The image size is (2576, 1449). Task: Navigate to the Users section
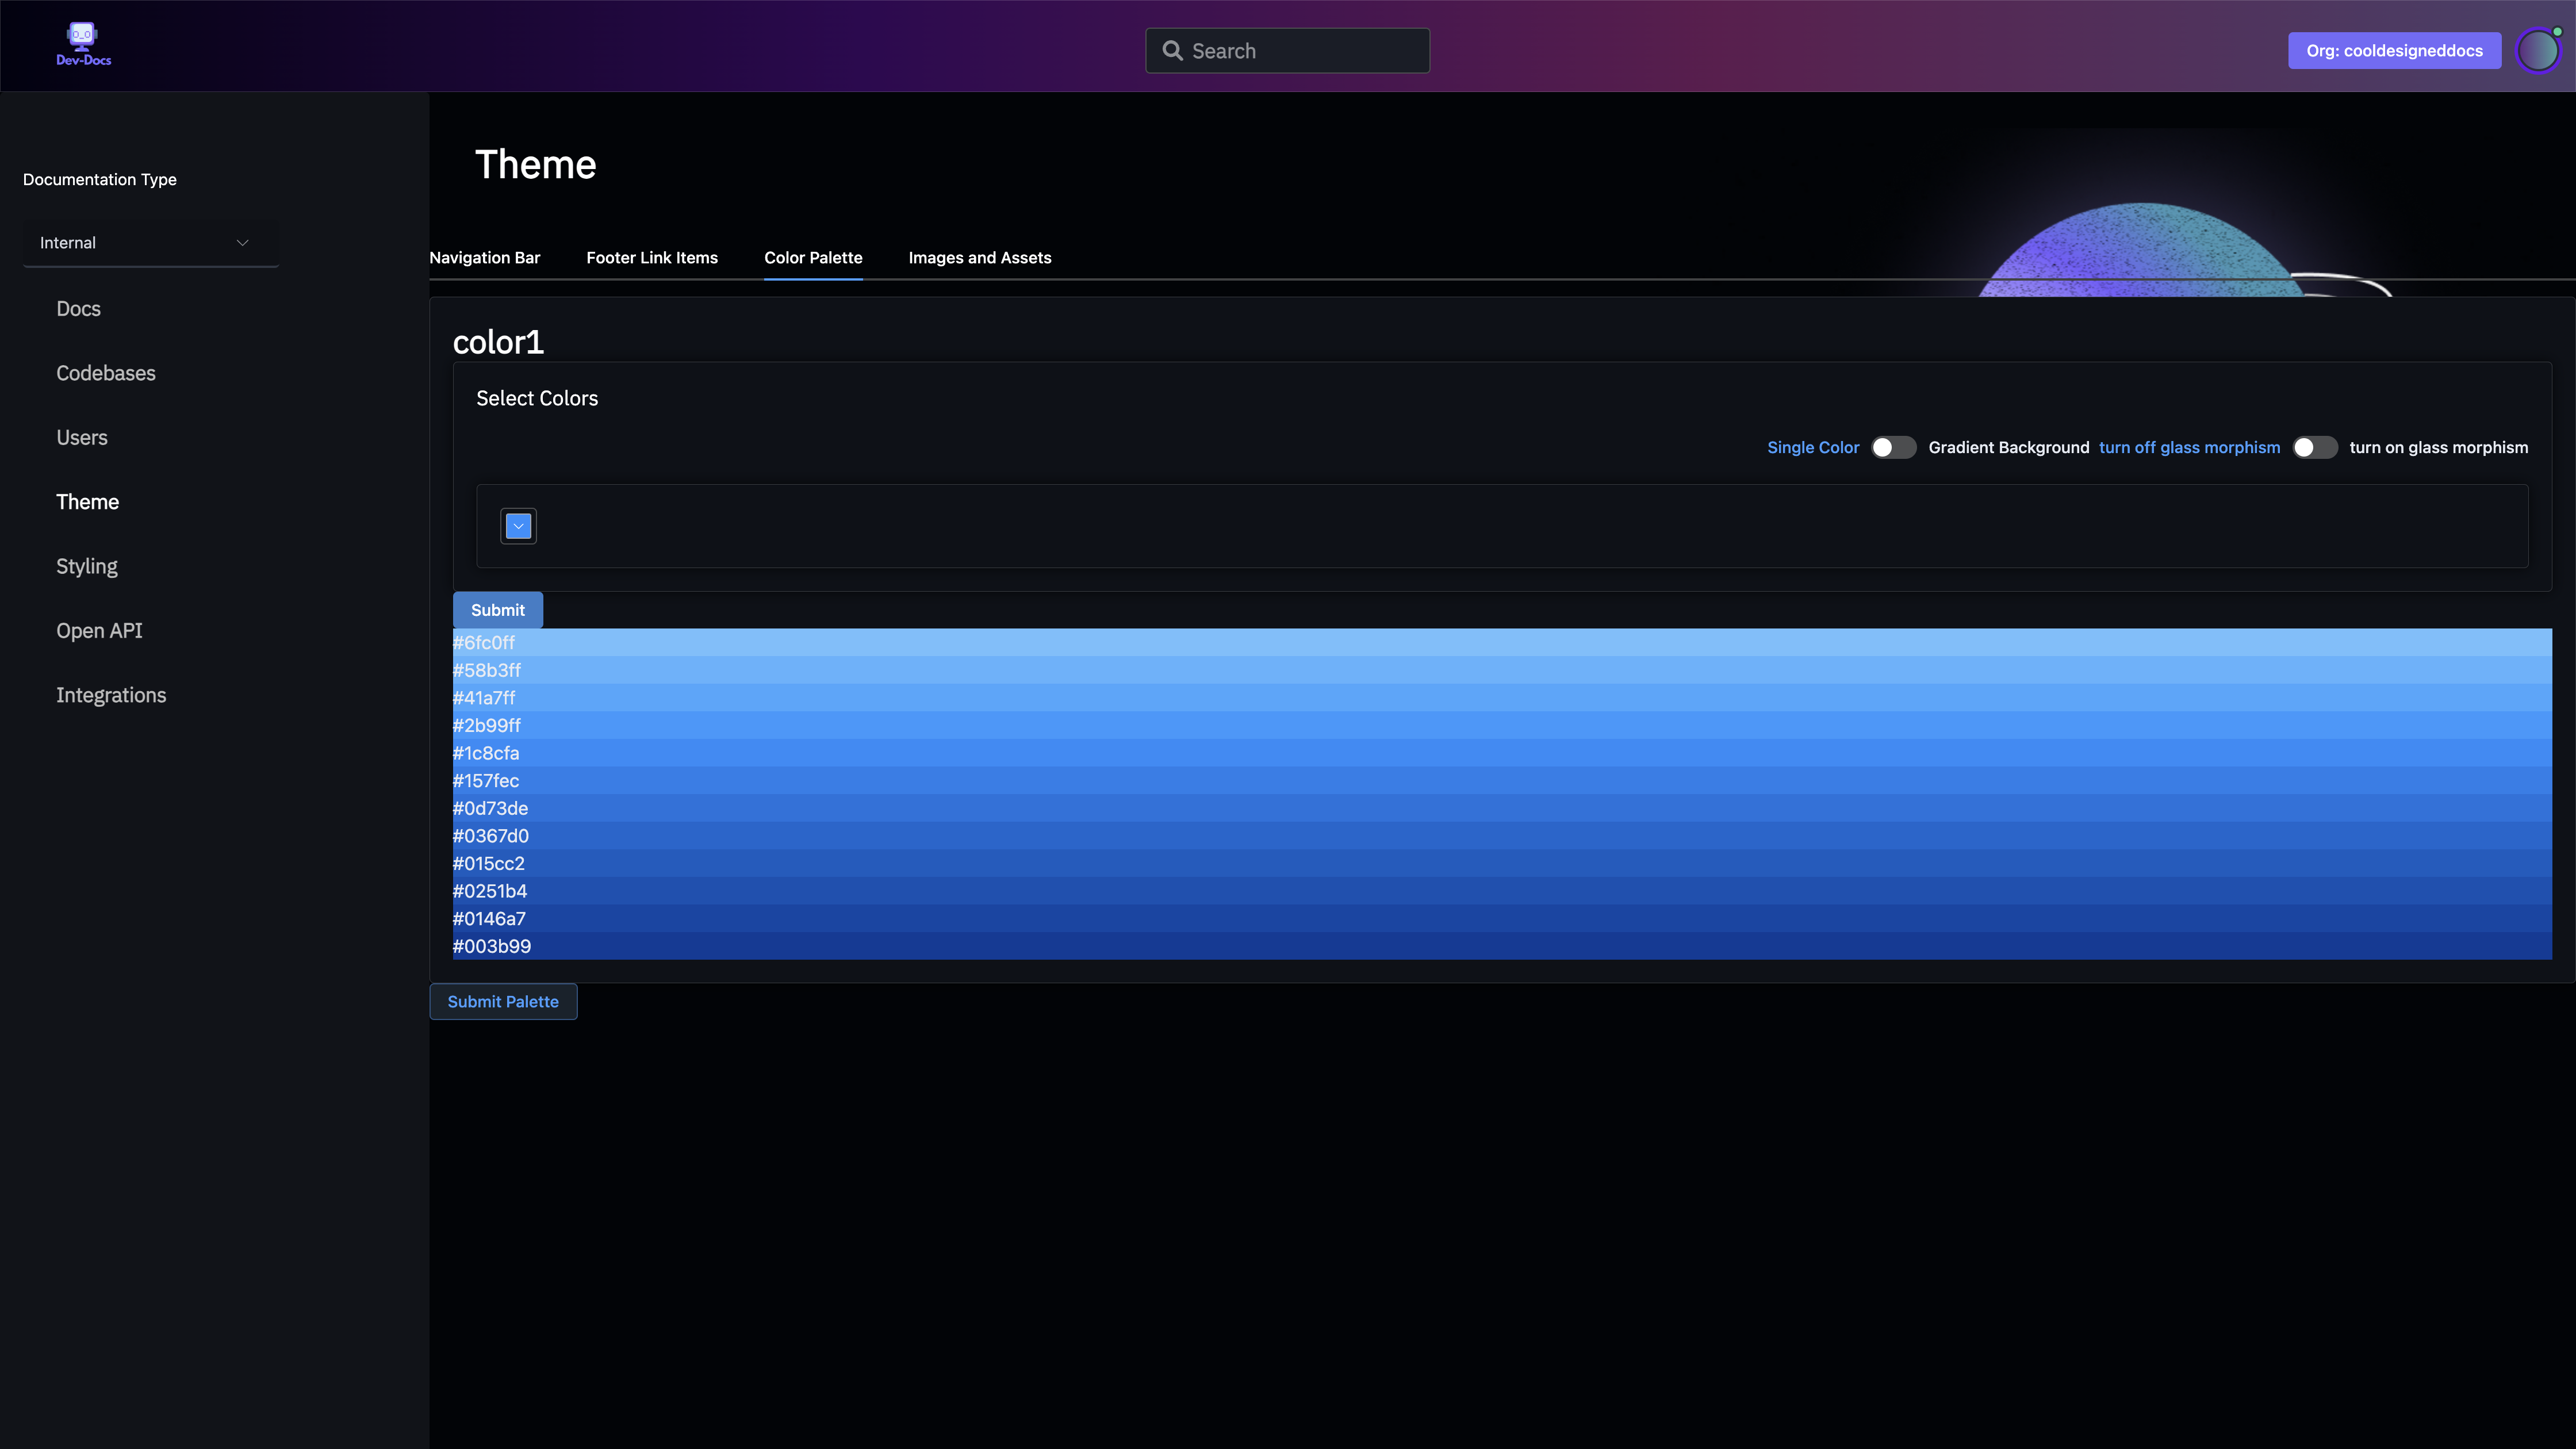(x=81, y=437)
